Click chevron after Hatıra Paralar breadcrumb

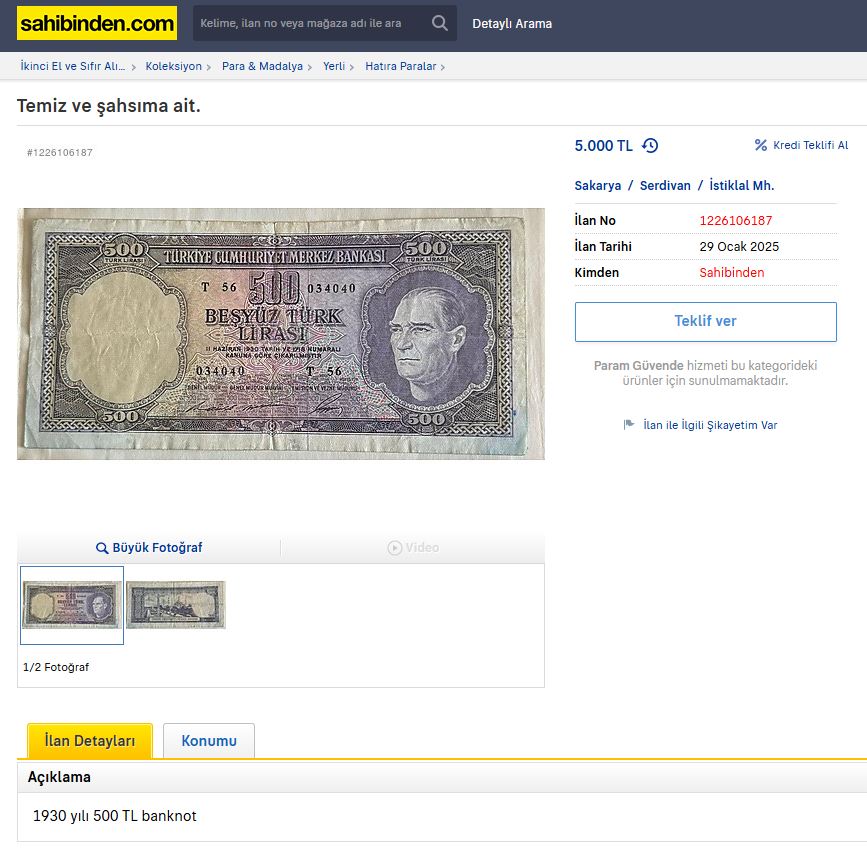point(443,67)
